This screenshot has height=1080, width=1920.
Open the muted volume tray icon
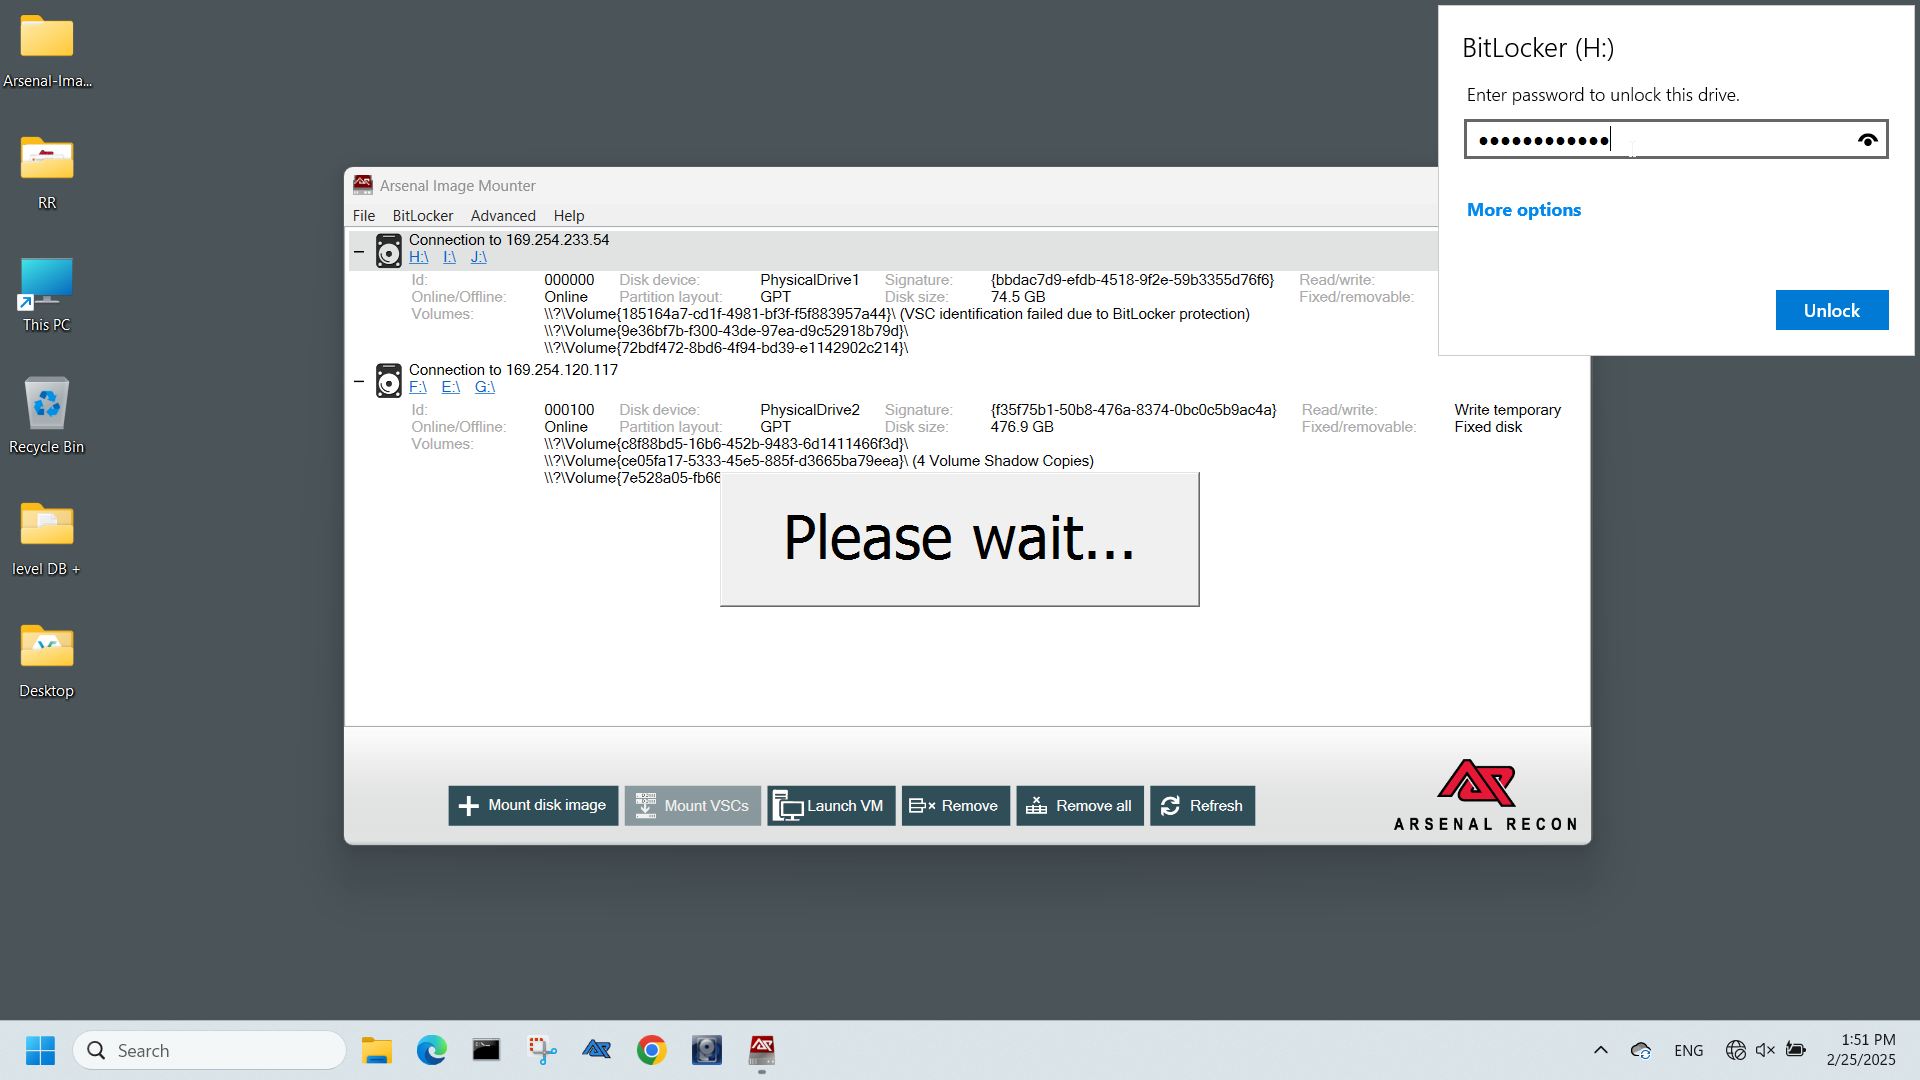[x=1765, y=1050]
